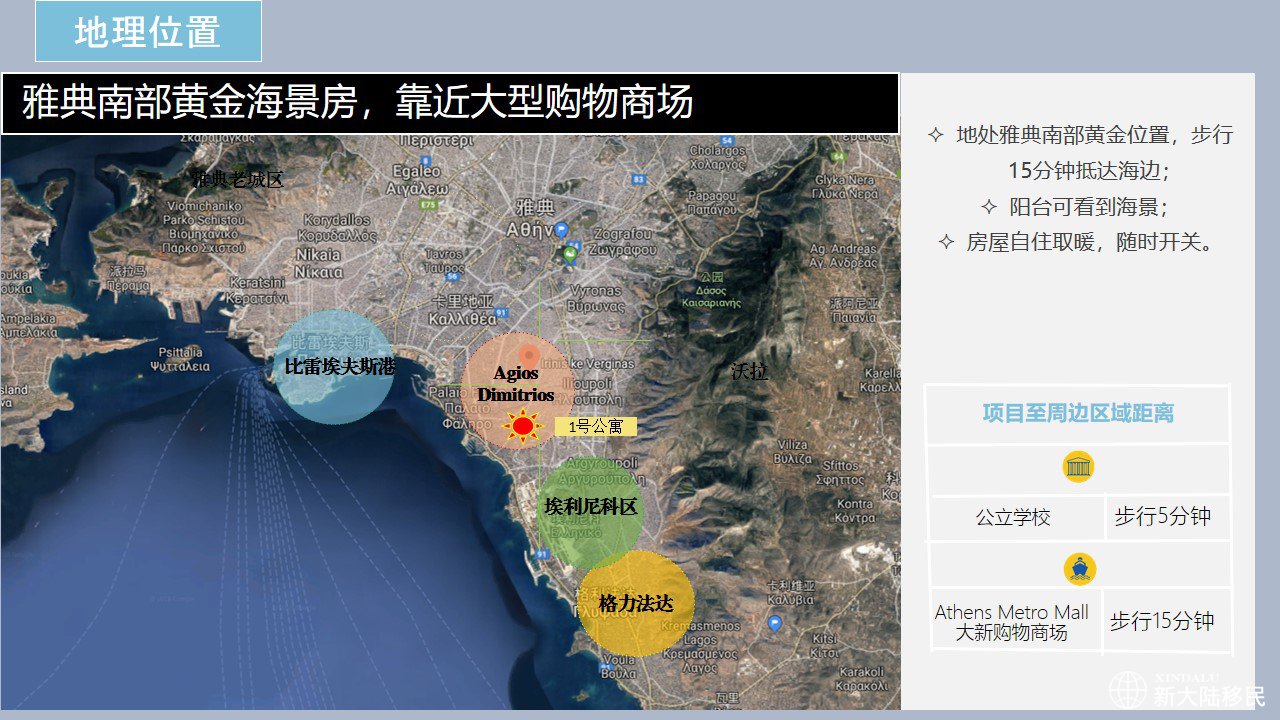Image resolution: width=1280 pixels, height=720 pixels.
Task: Click the Korydallos map label
Action: pos(338,227)
